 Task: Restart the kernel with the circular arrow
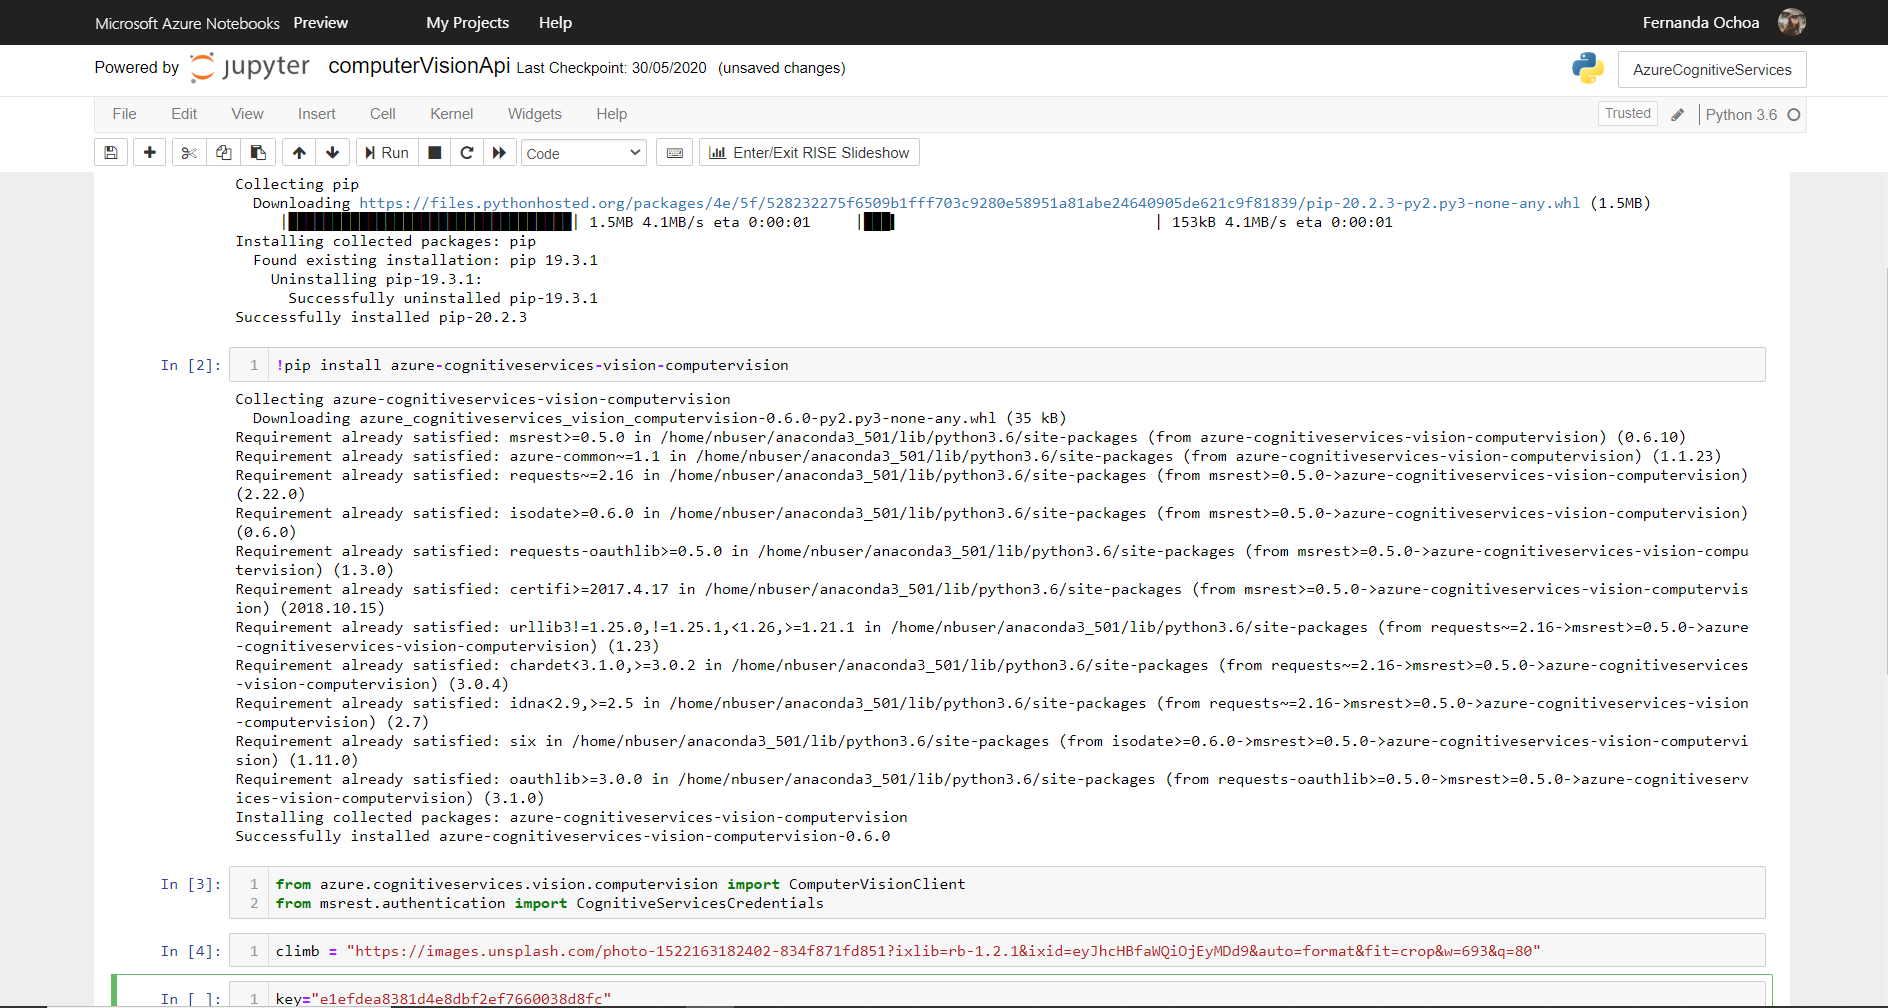pyautogui.click(x=467, y=153)
